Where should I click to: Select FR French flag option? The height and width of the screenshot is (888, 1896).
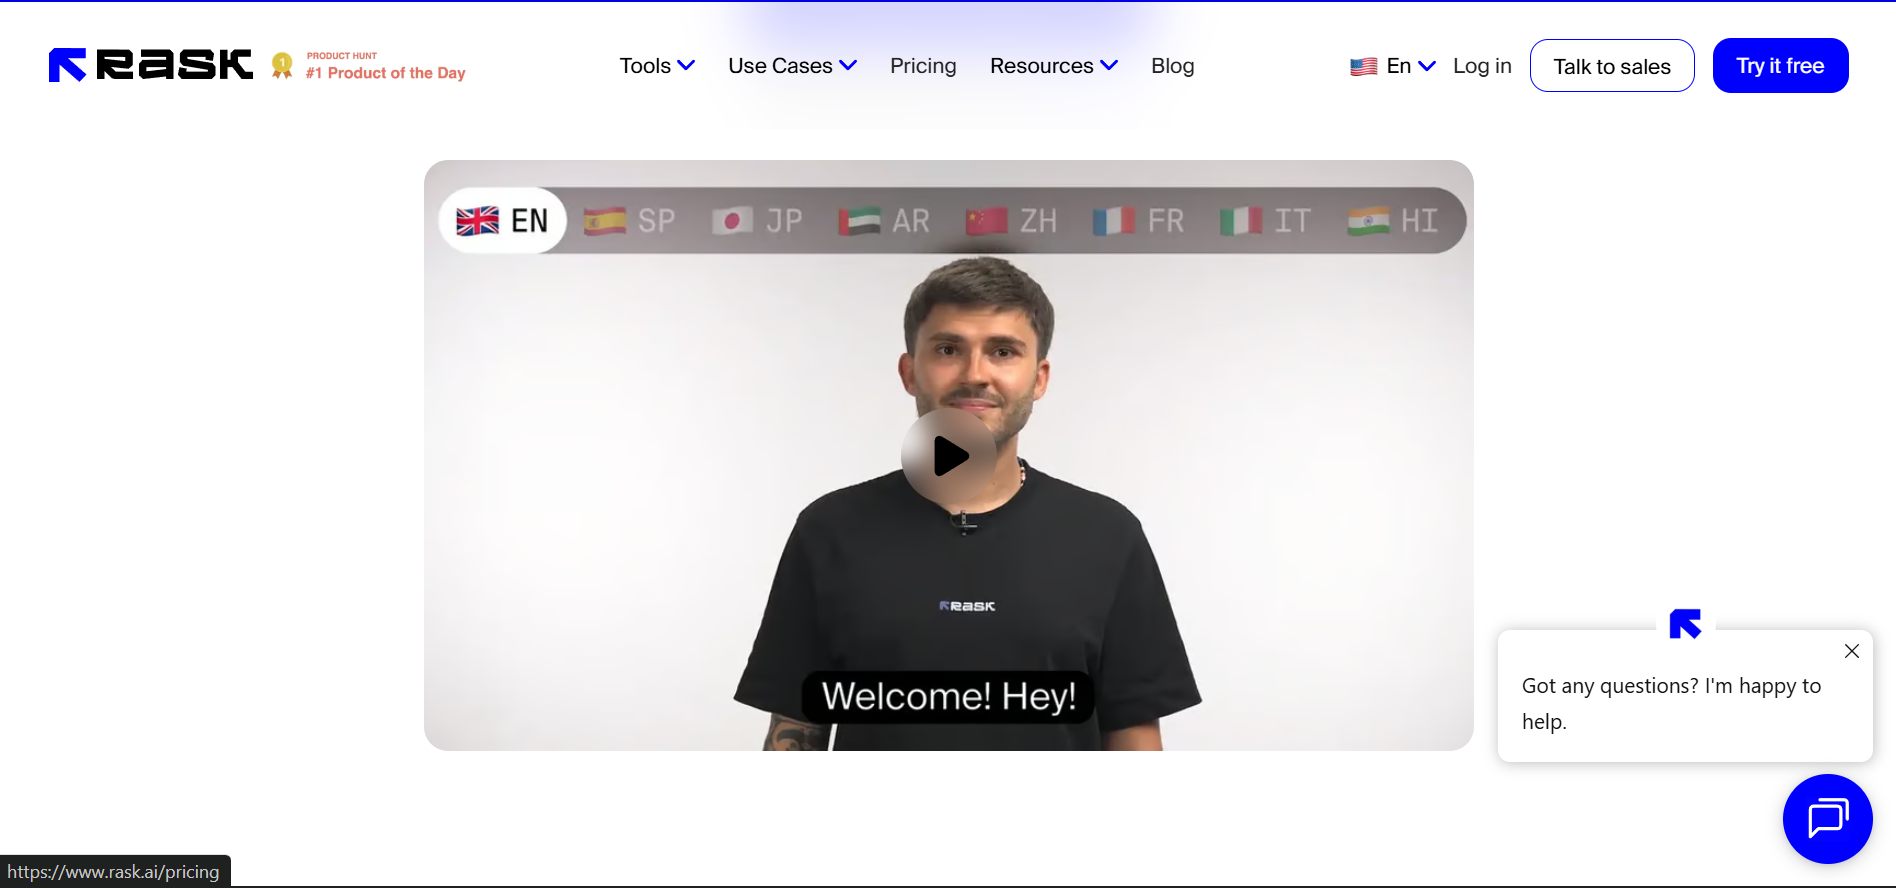(1139, 221)
